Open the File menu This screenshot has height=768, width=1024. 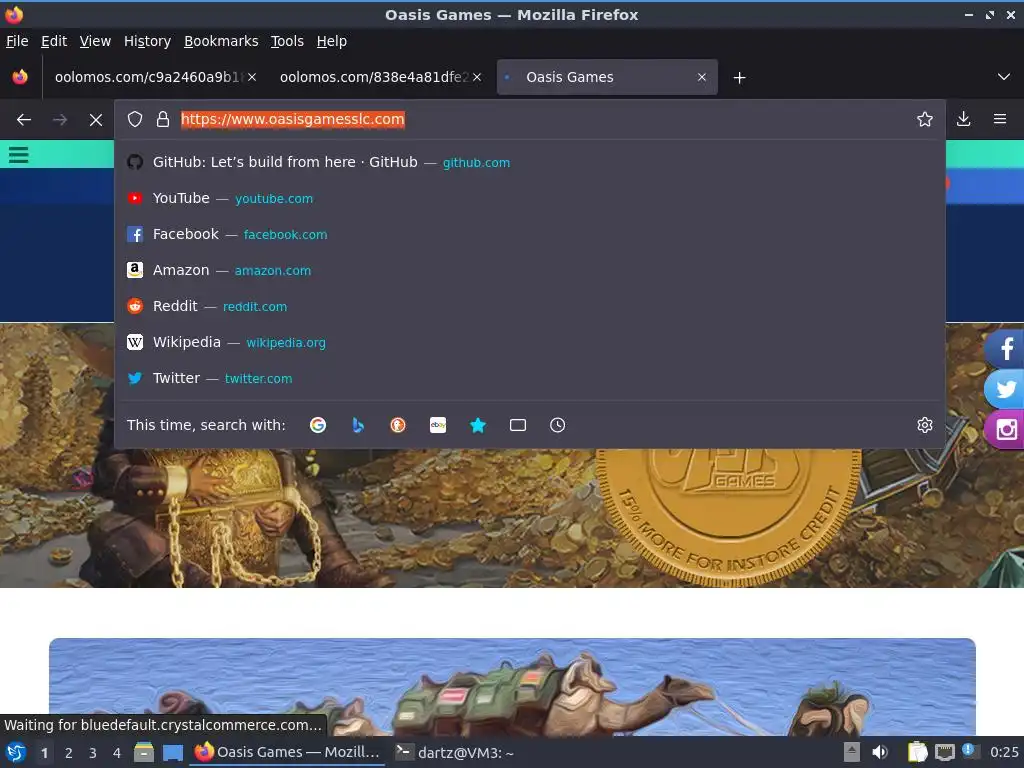17,41
